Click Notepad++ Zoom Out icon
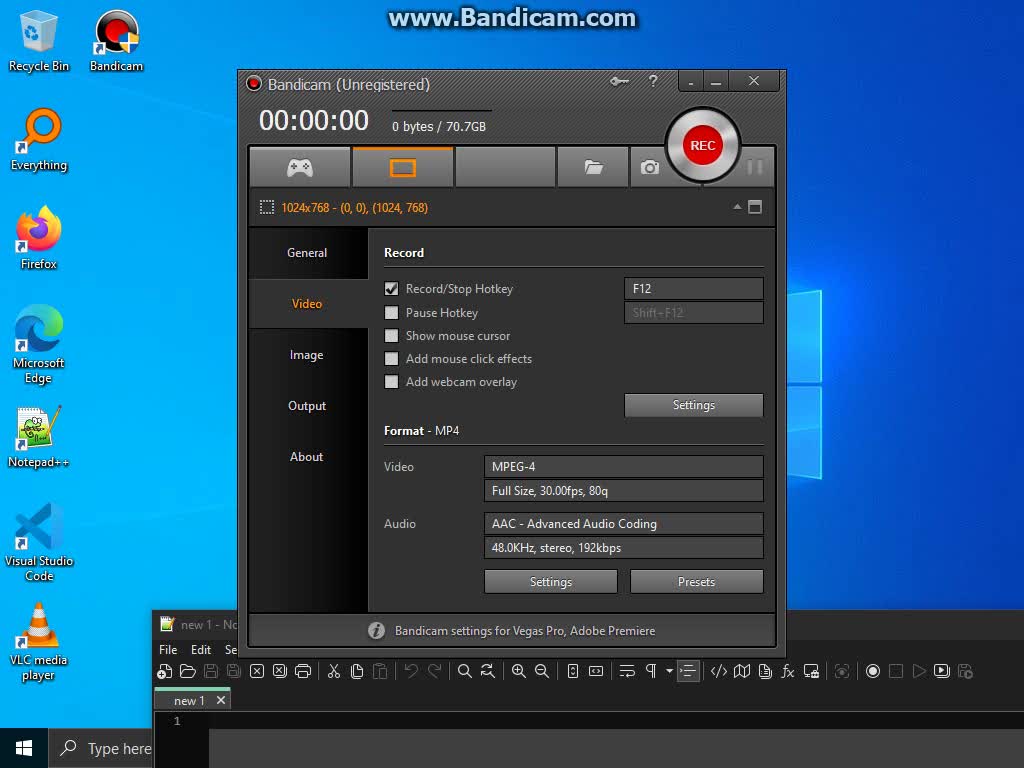 [541, 671]
